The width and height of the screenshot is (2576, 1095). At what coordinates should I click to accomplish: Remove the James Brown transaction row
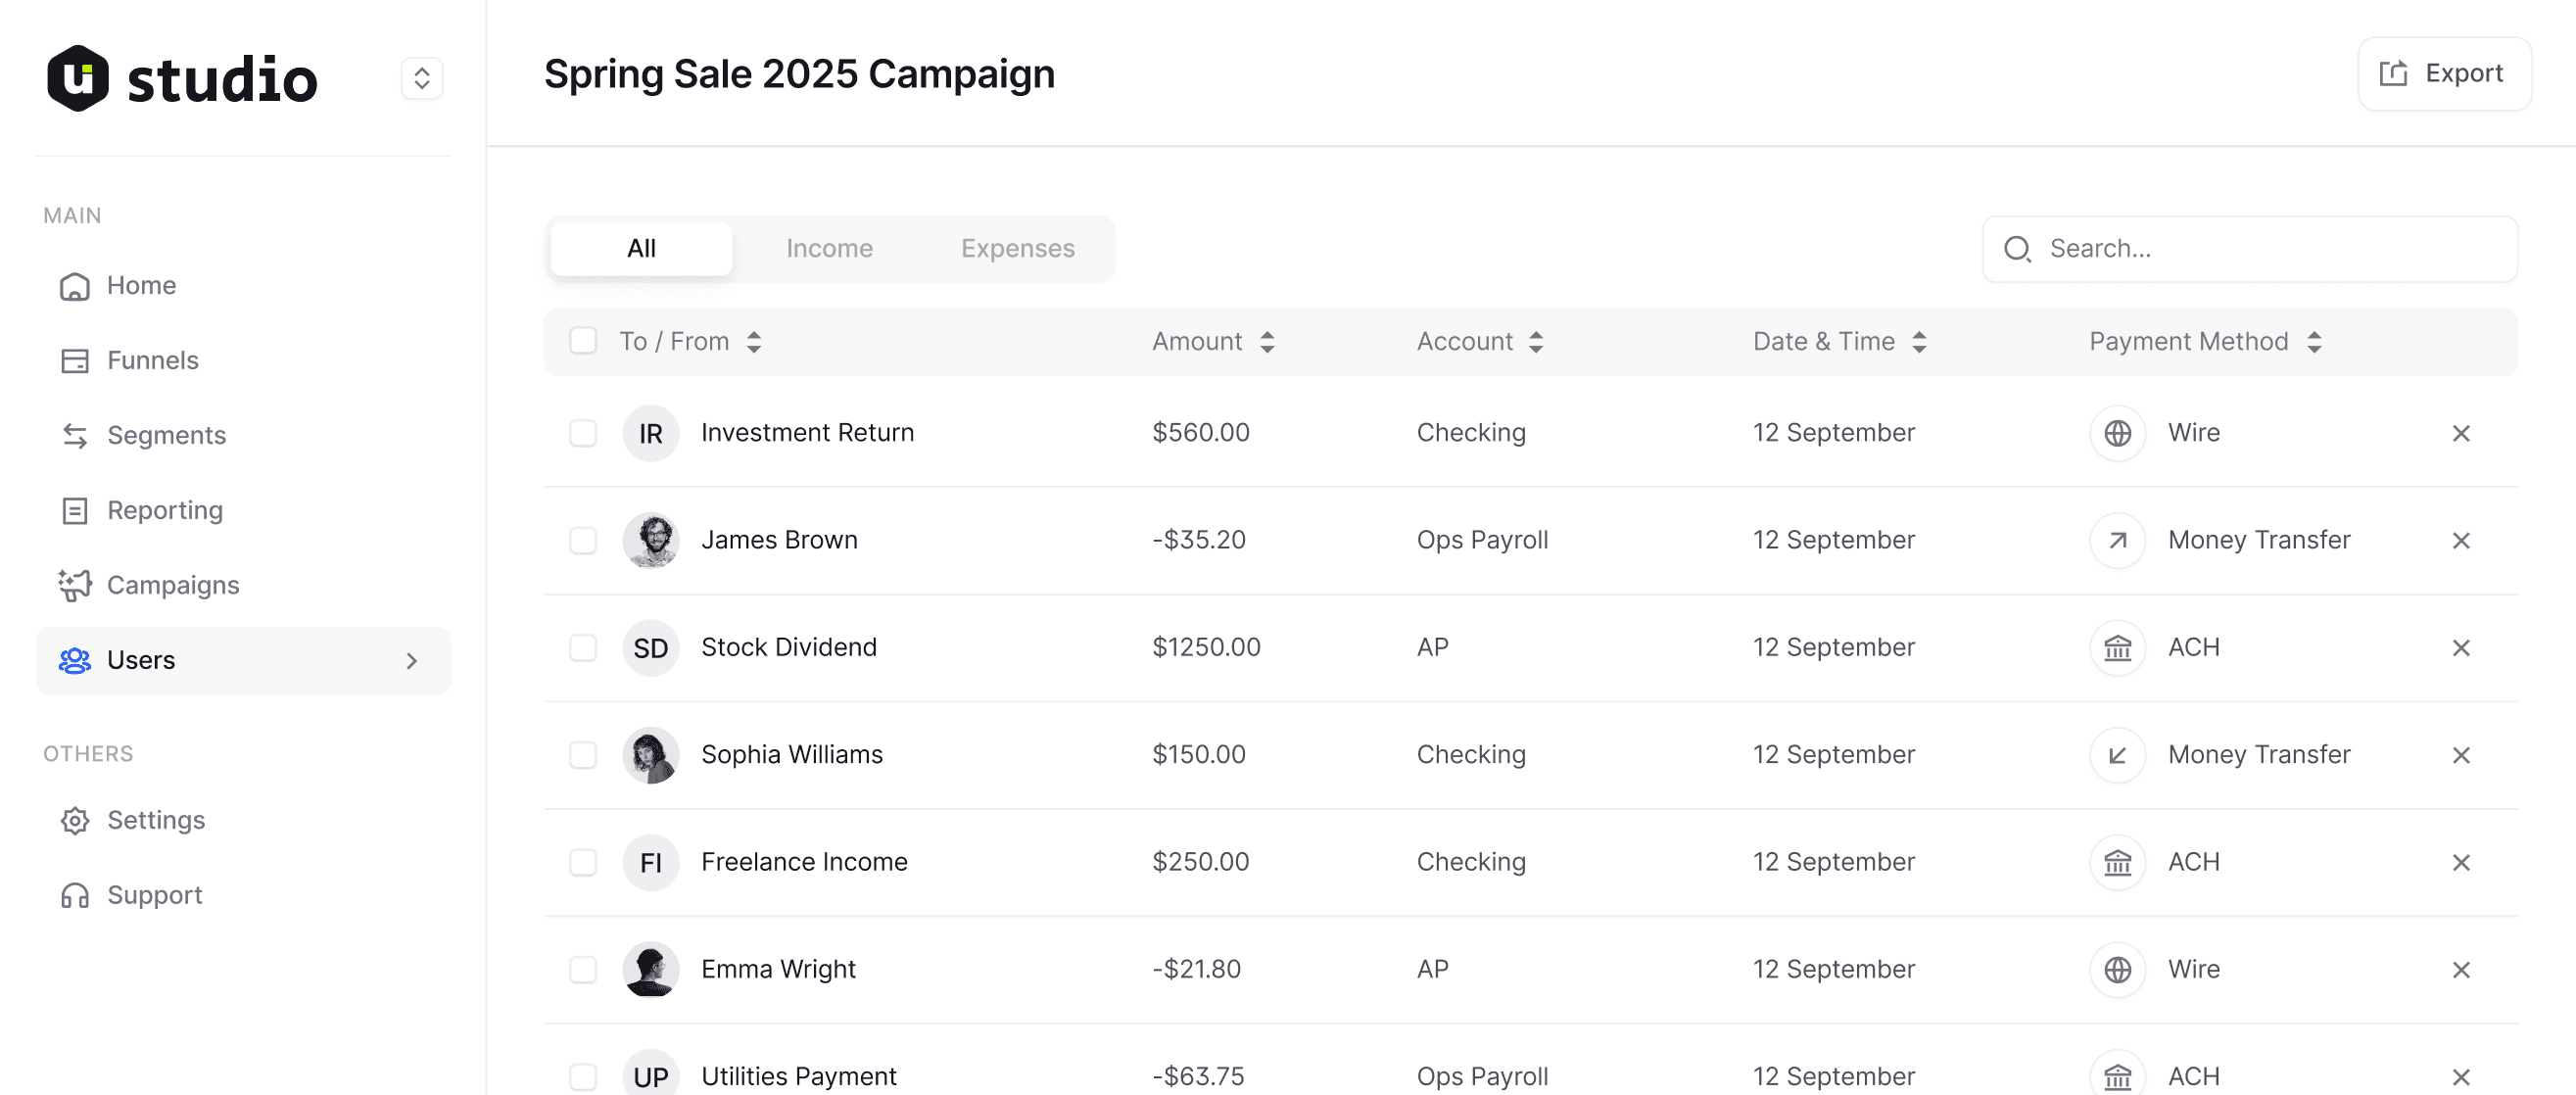click(x=2460, y=541)
